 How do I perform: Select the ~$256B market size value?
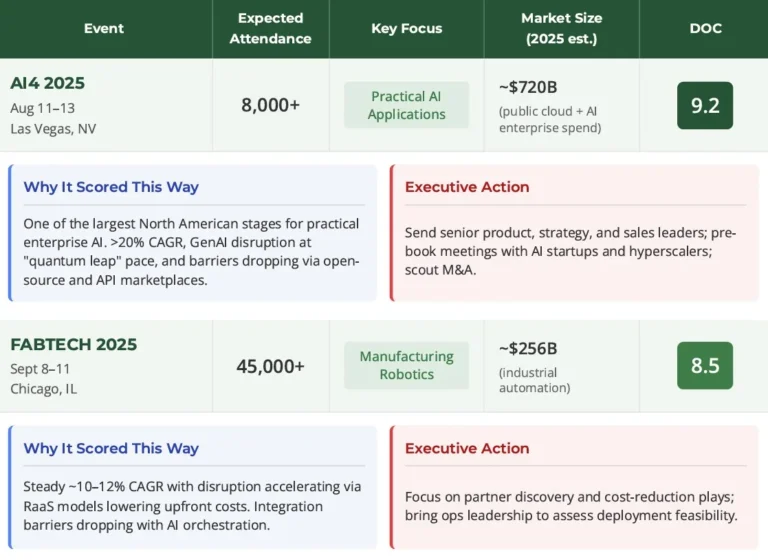(528, 349)
